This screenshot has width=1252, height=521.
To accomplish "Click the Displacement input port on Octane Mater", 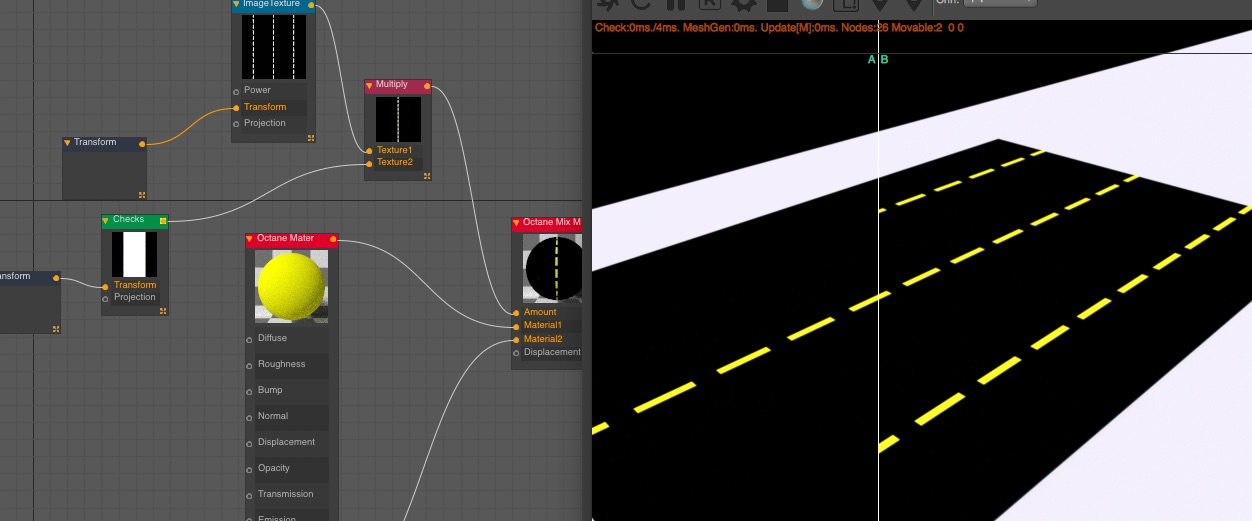I will 250,443.
